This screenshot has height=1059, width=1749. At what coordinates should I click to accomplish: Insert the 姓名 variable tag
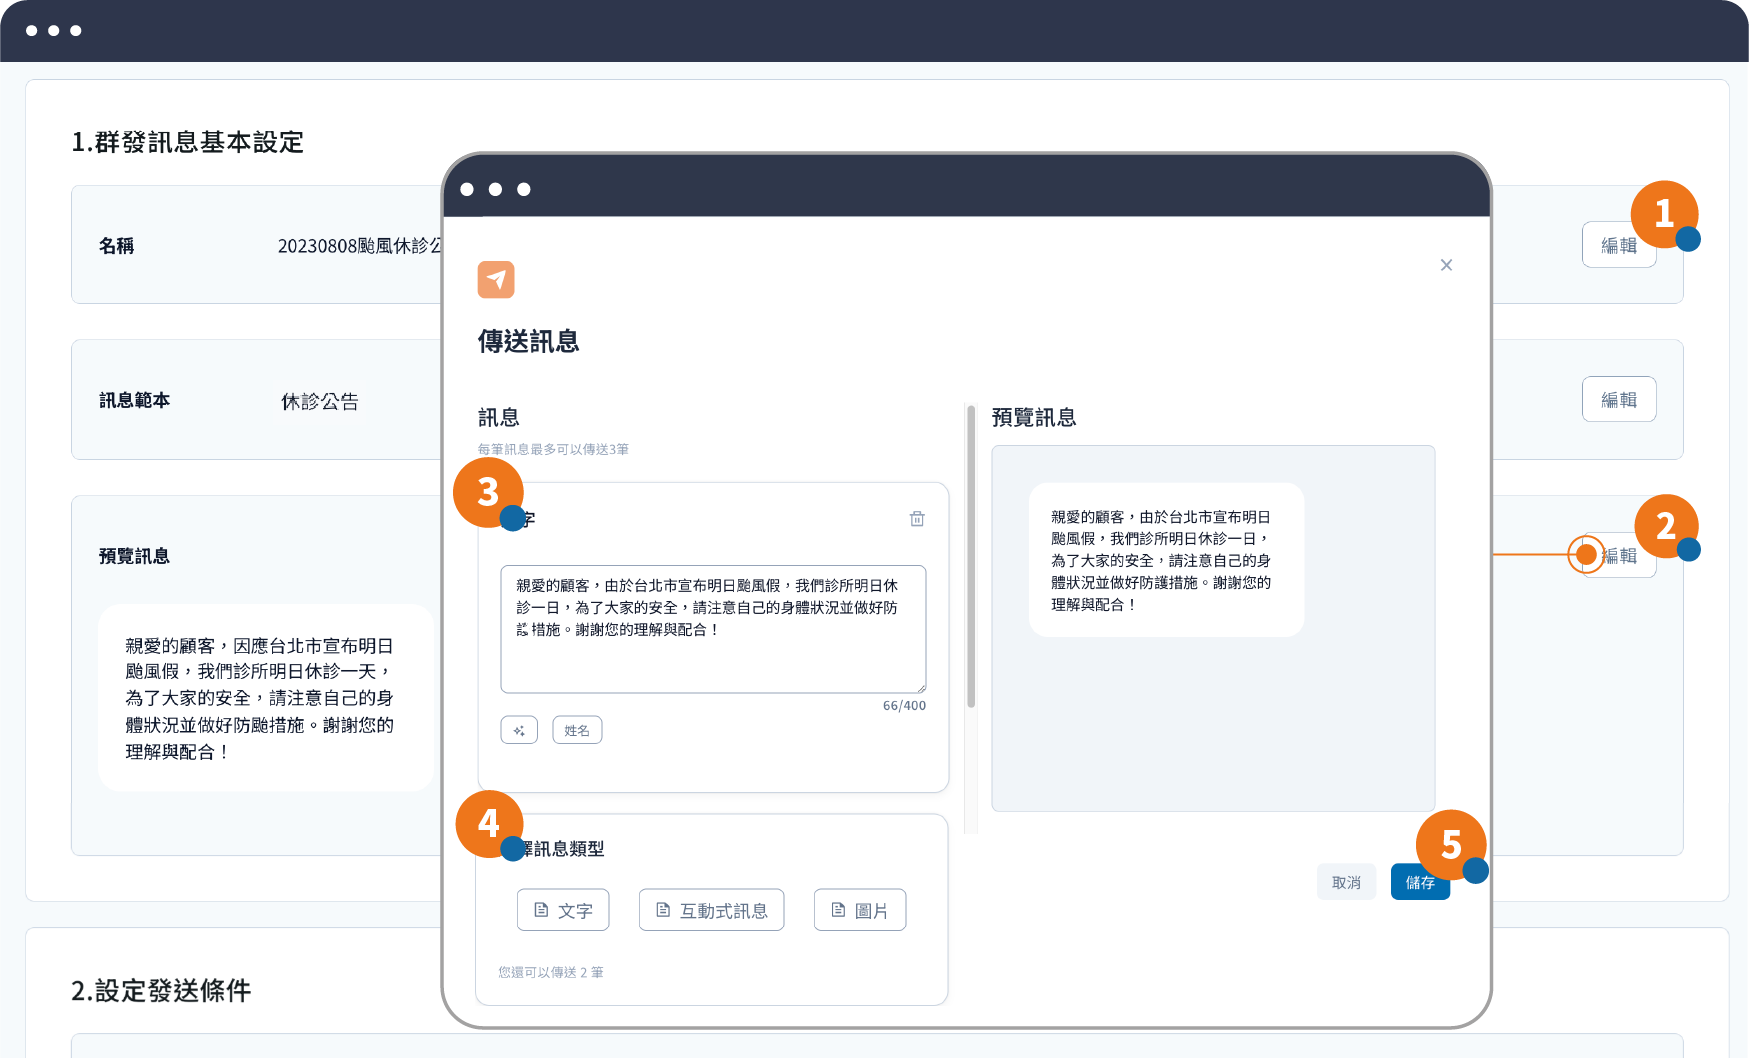click(577, 730)
